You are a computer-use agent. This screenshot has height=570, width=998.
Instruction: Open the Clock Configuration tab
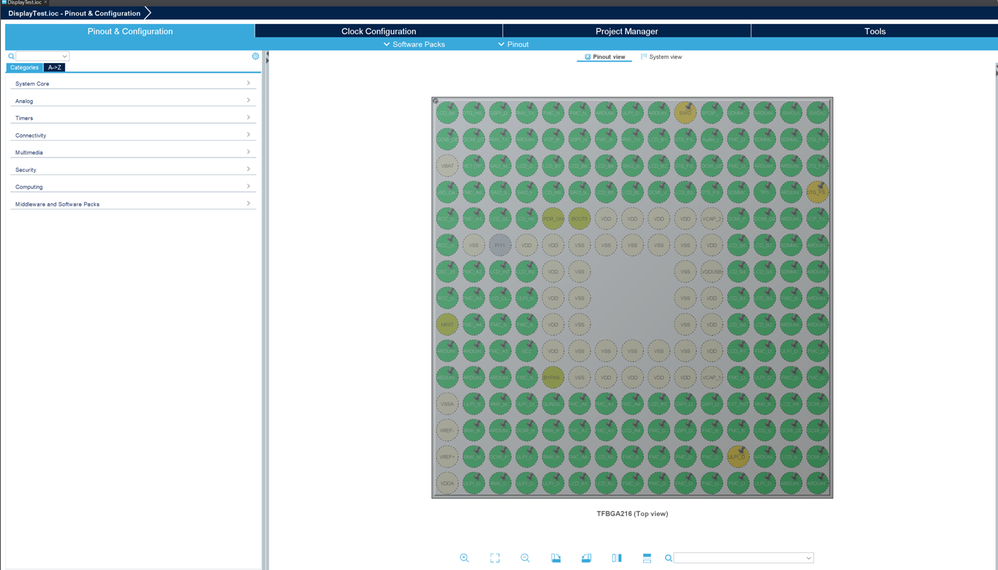point(378,31)
